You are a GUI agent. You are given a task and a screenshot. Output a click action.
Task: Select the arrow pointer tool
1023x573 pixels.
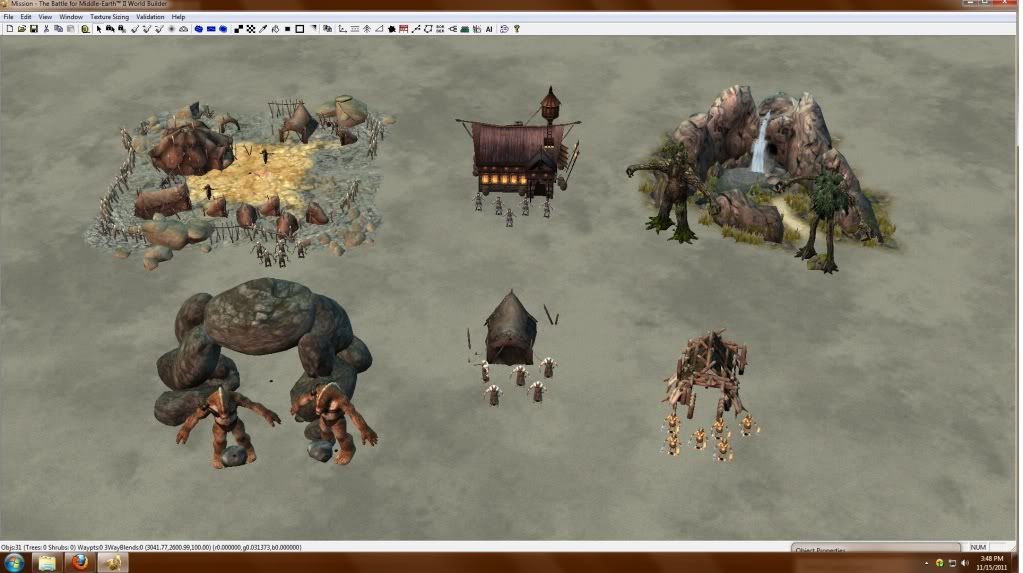point(99,29)
